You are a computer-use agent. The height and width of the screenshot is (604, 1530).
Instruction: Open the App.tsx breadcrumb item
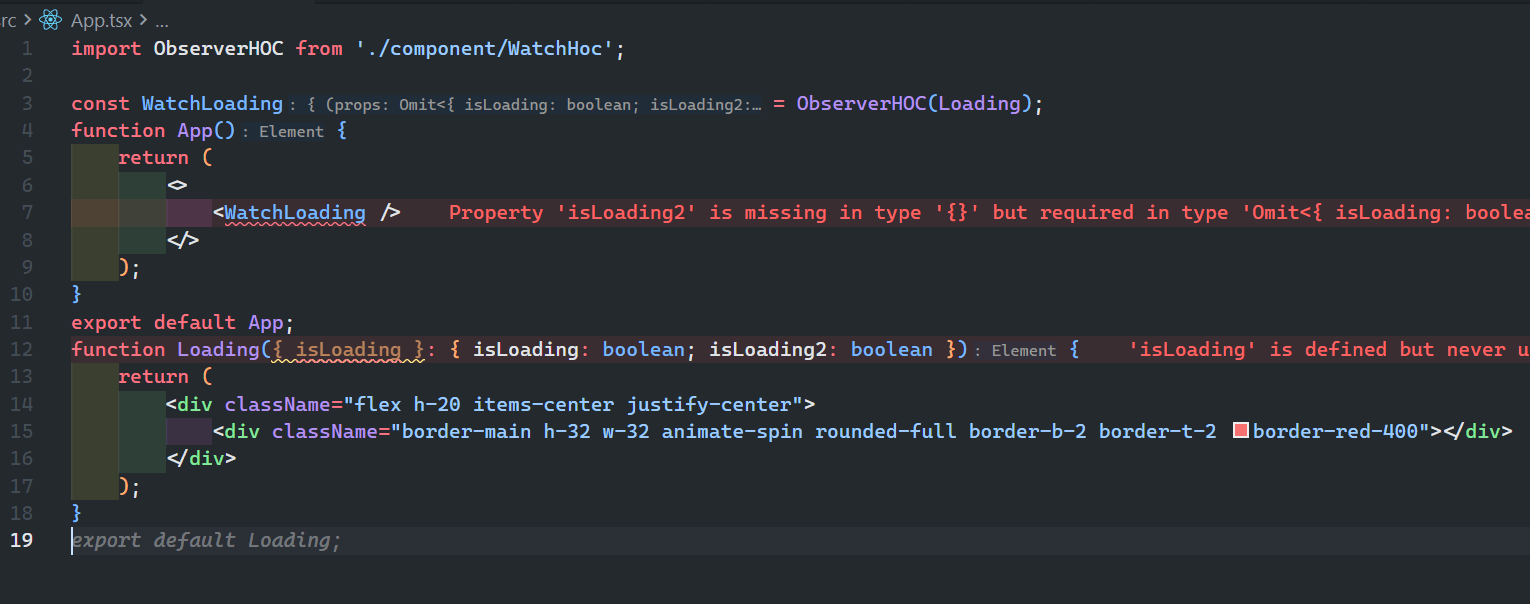click(100, 19)
